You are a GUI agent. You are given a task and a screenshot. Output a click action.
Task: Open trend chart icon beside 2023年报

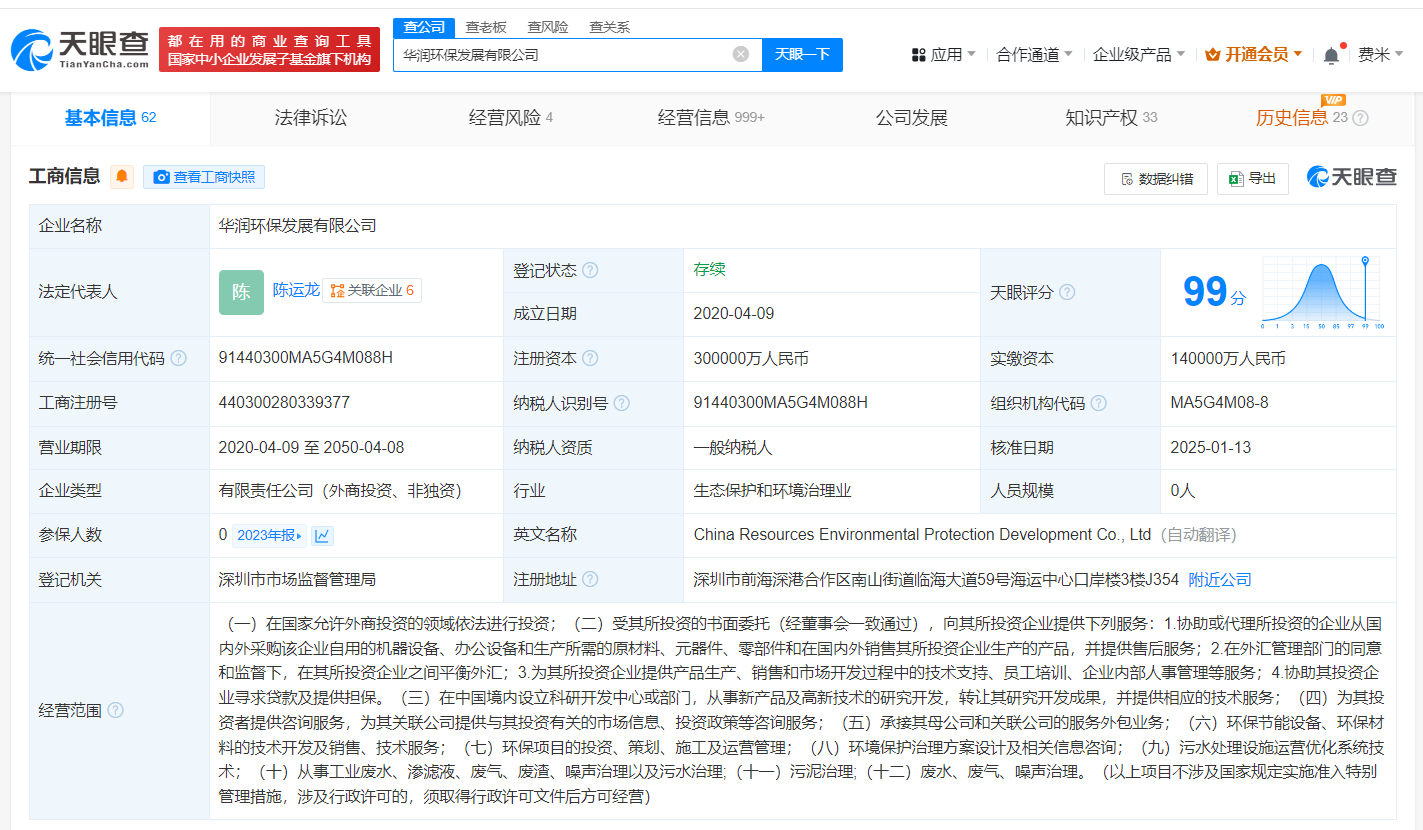coord(322,536)
